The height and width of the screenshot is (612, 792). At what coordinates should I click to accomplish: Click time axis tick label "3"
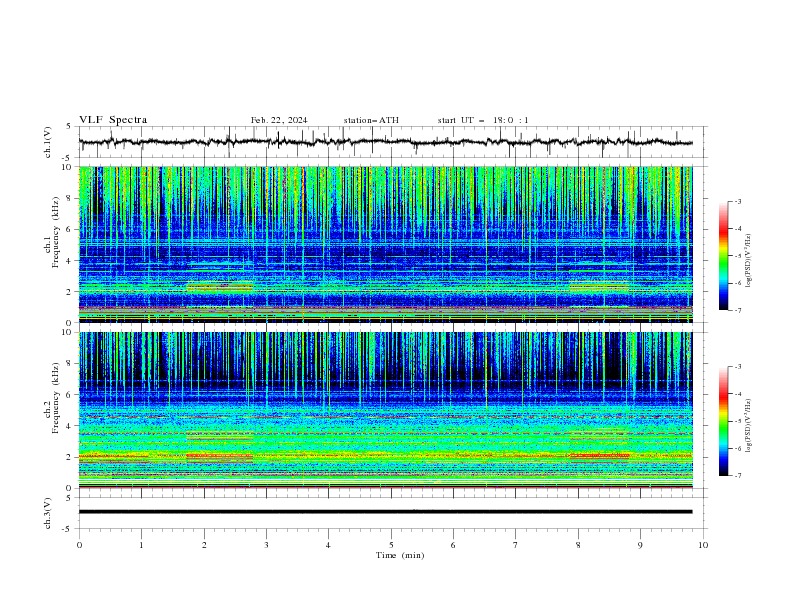click(266, 545)
